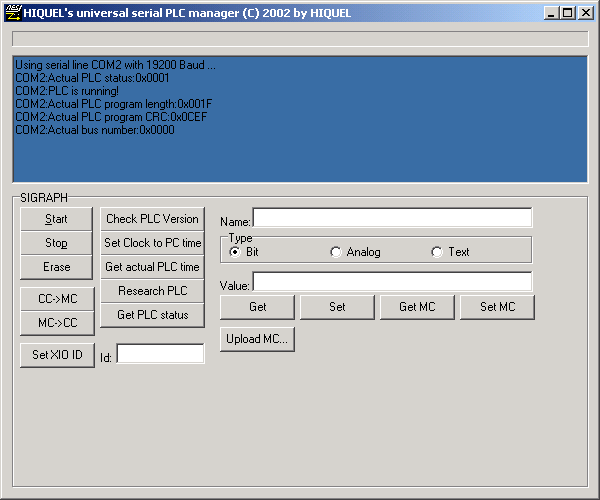The image size is (600, 500).
Task: Click the Get button
Action: (x=258, y=307)
